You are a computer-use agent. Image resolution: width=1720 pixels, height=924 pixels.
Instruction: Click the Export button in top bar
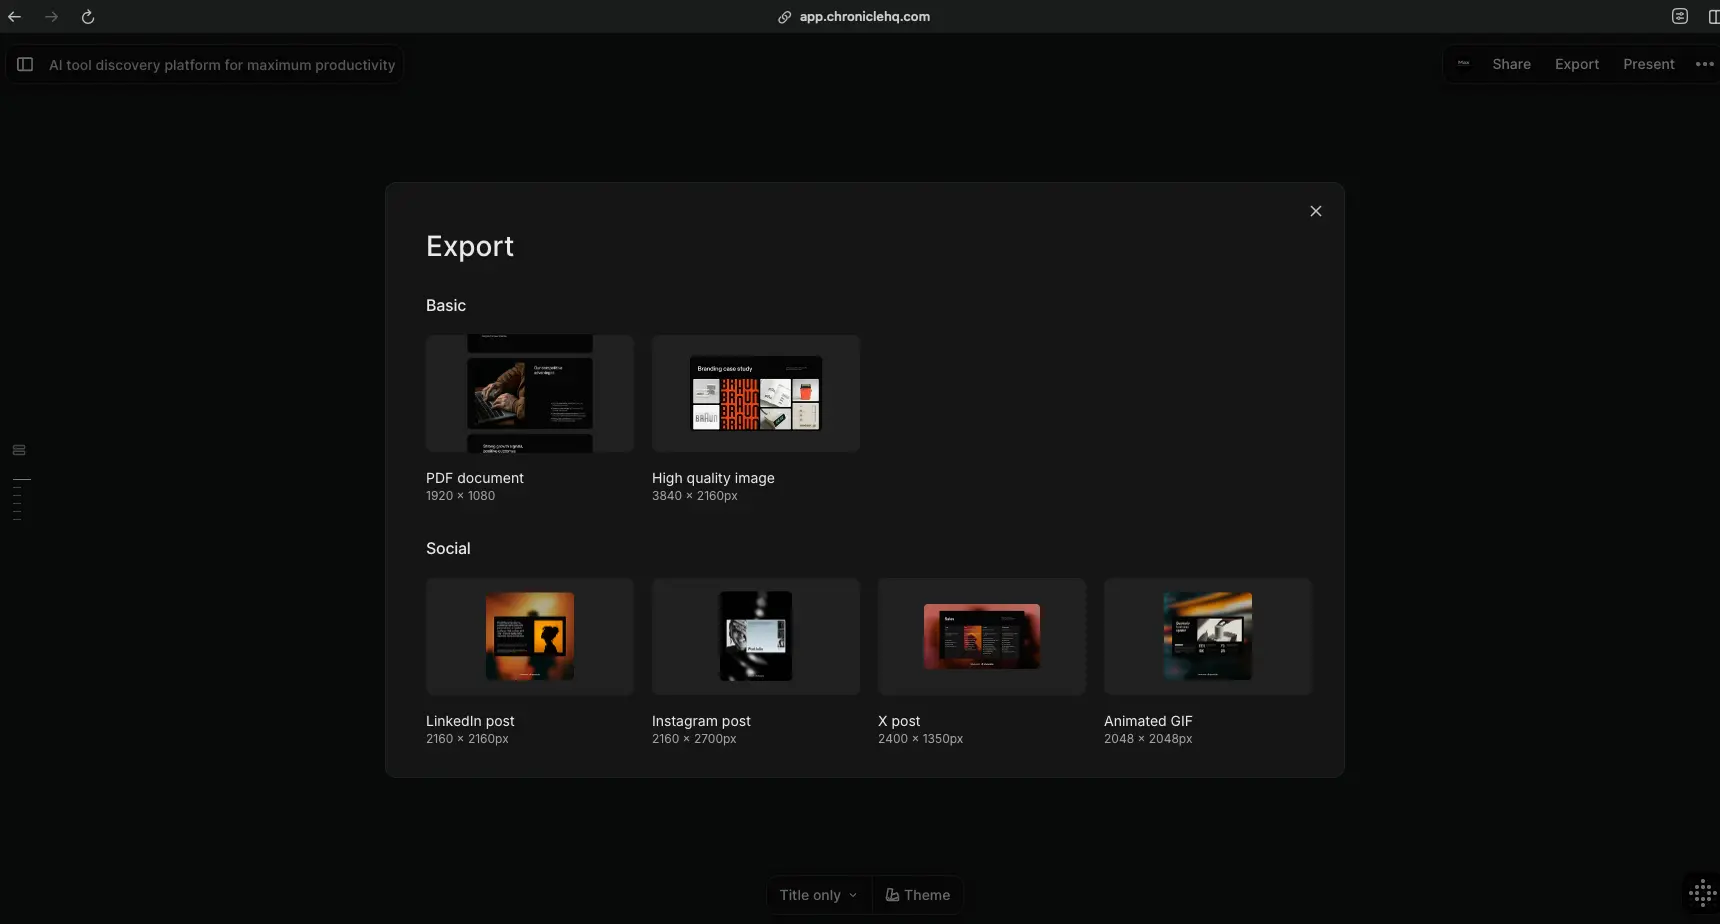[x=1576, y=63]
